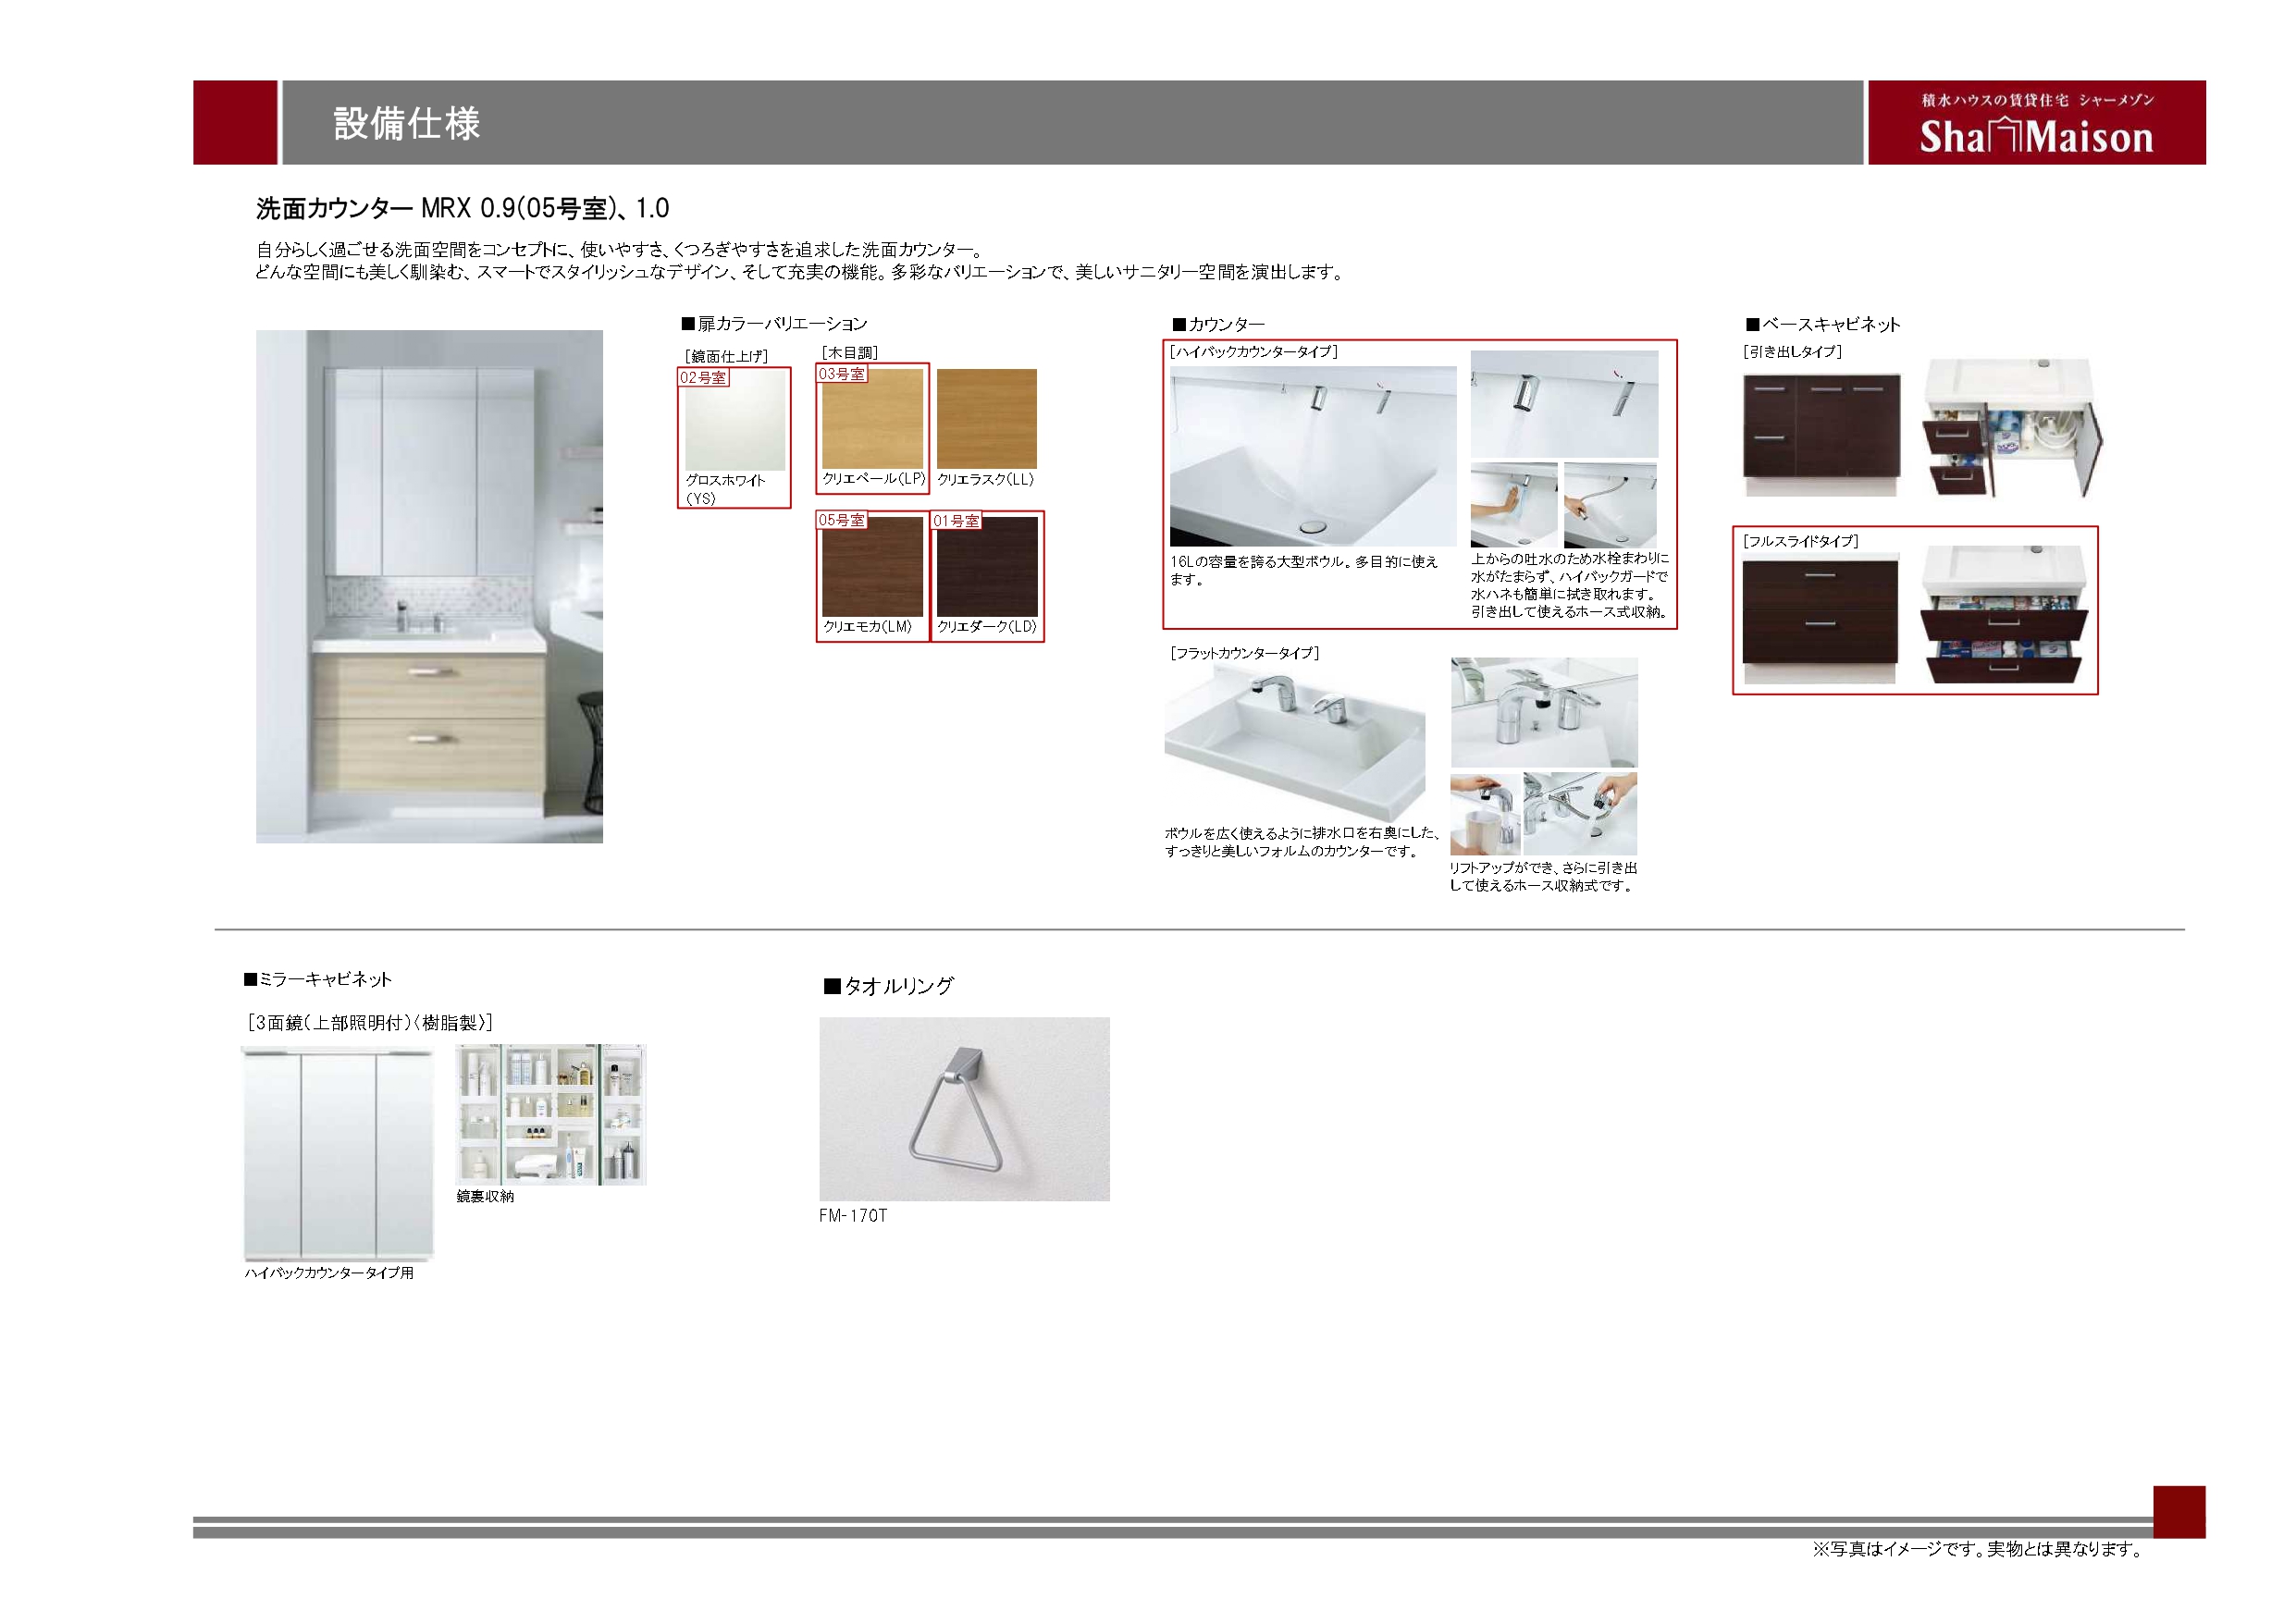This screenshot has width=2296, height=1623.
Task: Open the flat counter hose pull-out photo
Action: [1580, 813]
